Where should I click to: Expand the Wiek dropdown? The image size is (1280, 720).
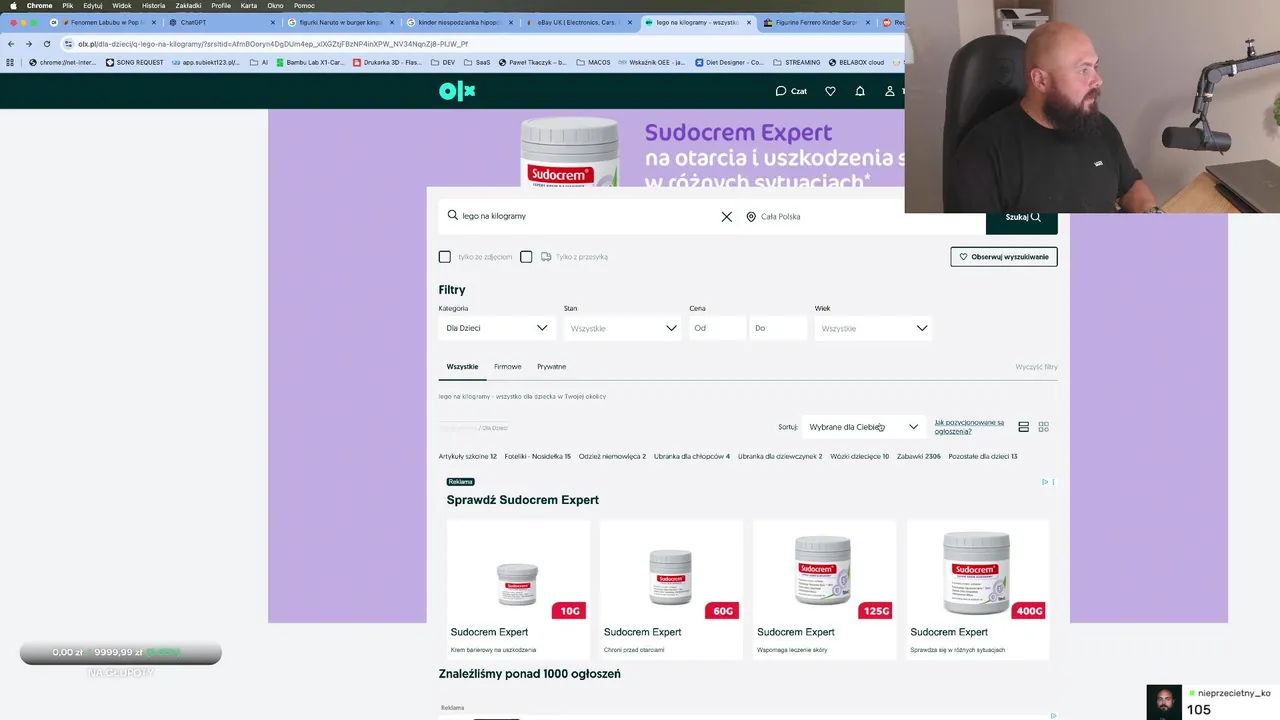click(x=873, y=328)
